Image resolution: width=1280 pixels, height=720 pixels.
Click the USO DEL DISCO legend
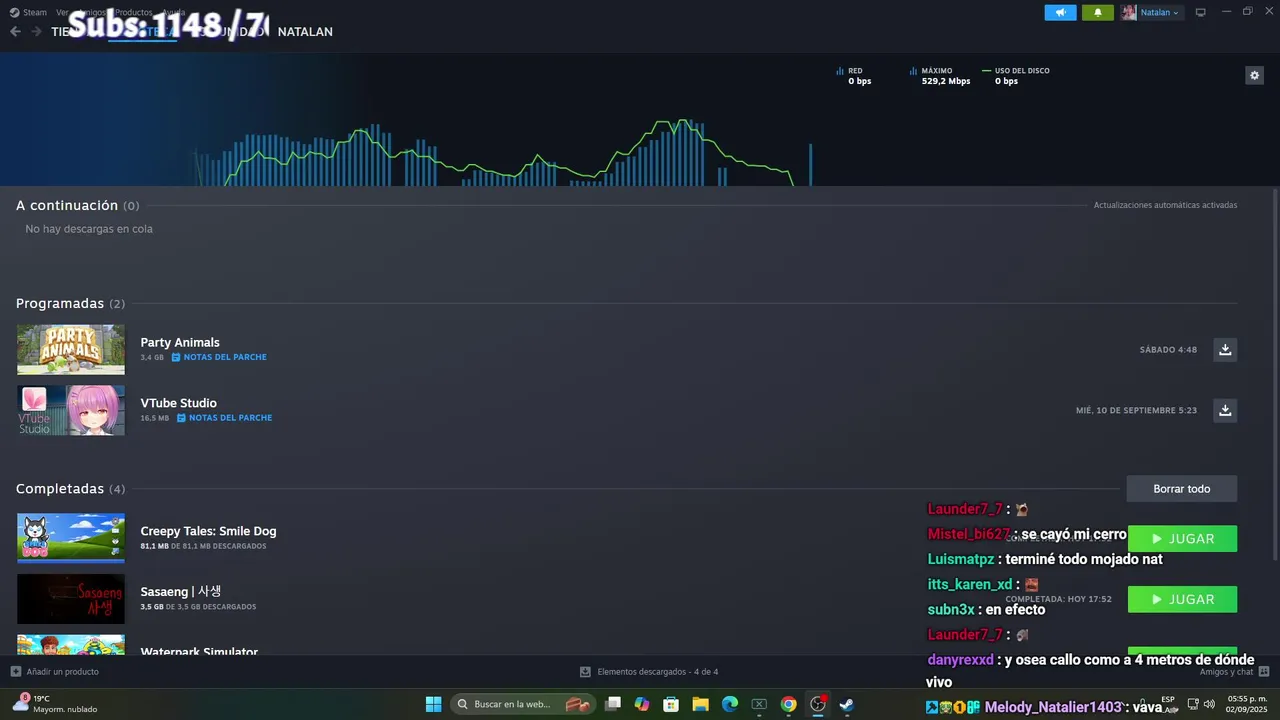tap(1016, 76)
